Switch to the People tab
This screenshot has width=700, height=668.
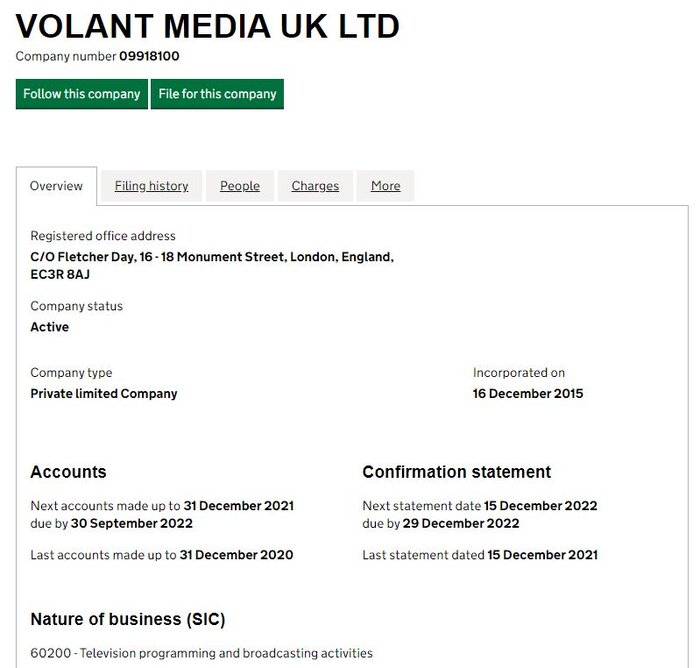click(240, 186)
